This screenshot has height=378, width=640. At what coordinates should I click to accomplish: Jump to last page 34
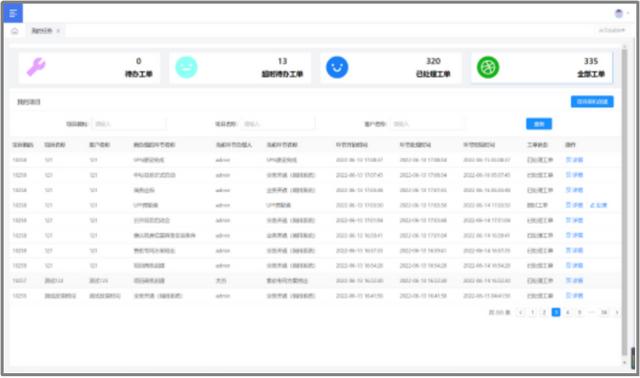(x=604, y=313)
